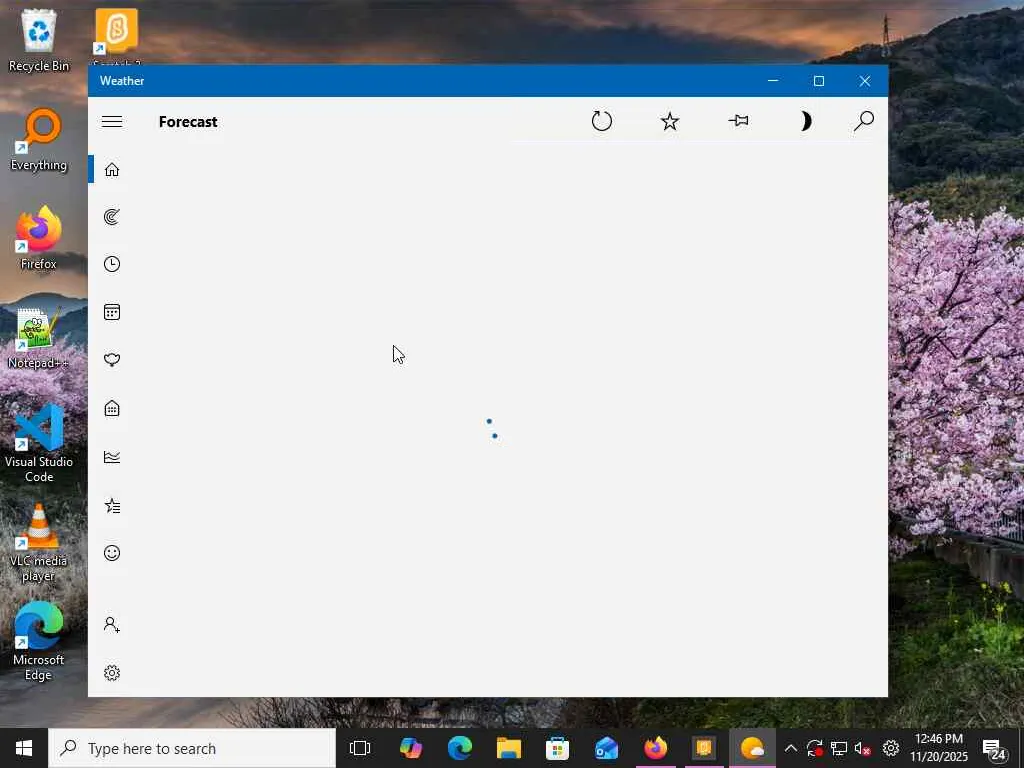Close the Weather window
Image resolution: width=1024 pixels, height=768 pixels.
(865, 81)
